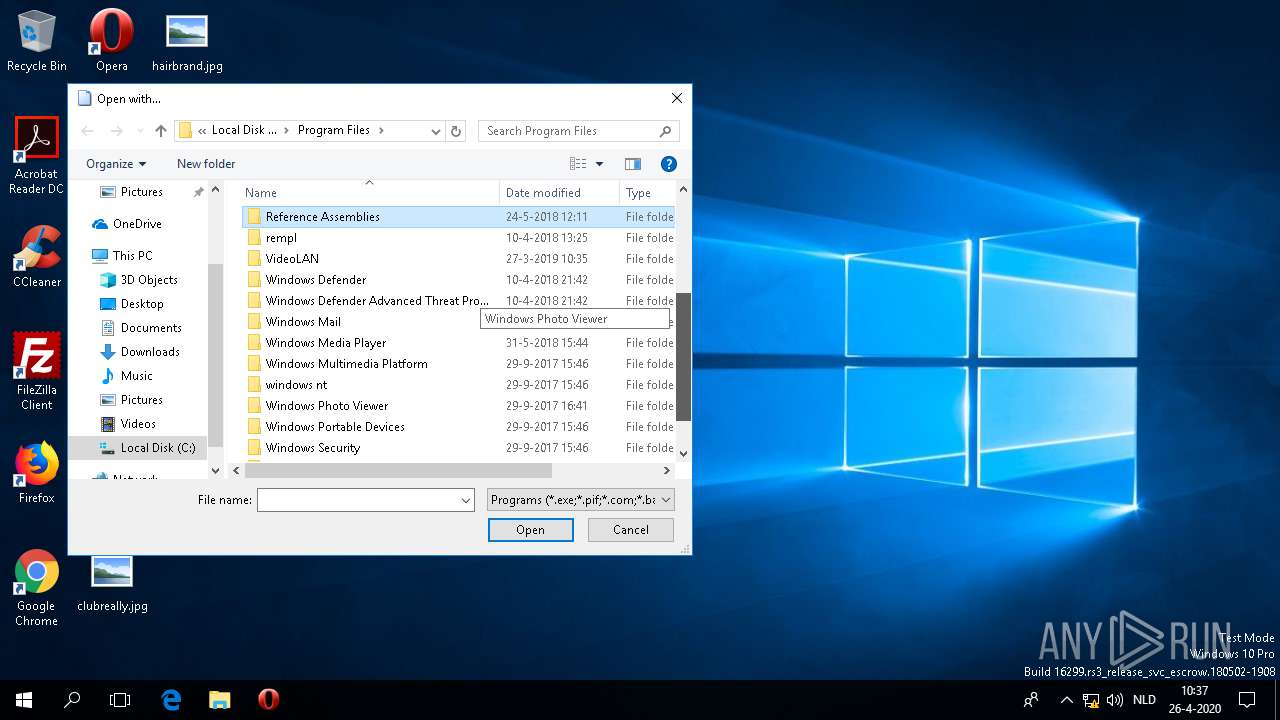
Task: Select the Windows Multimedia Platform folder
Action: pyautogui.click(x=458, y=364)
